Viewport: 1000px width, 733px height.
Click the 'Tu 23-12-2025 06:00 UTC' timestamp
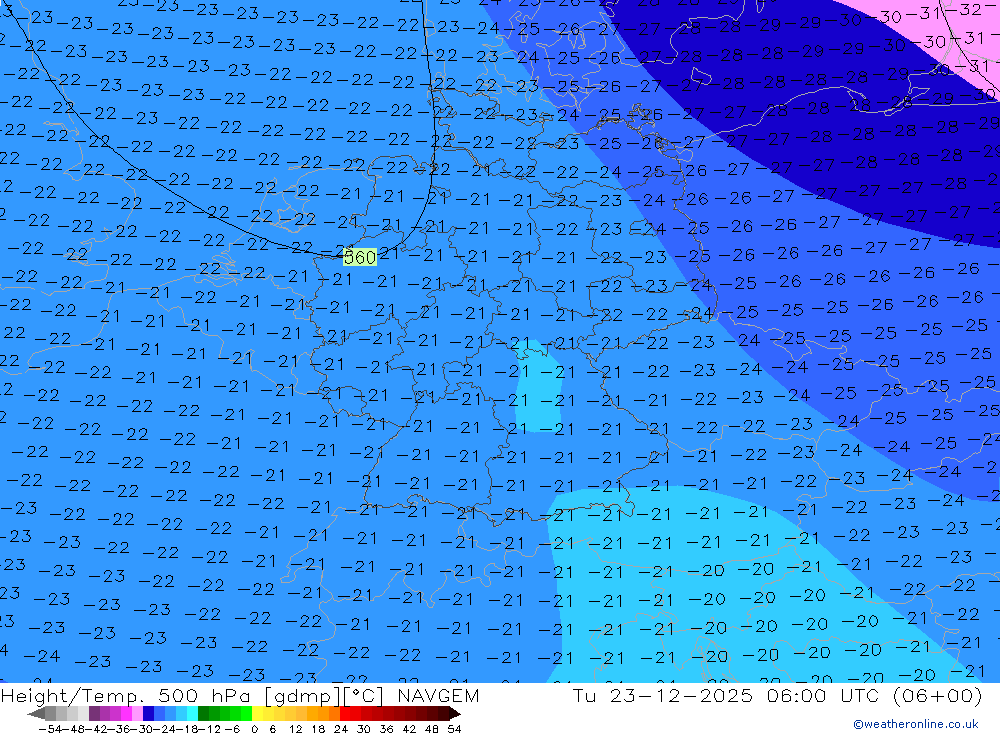[725, 695]
